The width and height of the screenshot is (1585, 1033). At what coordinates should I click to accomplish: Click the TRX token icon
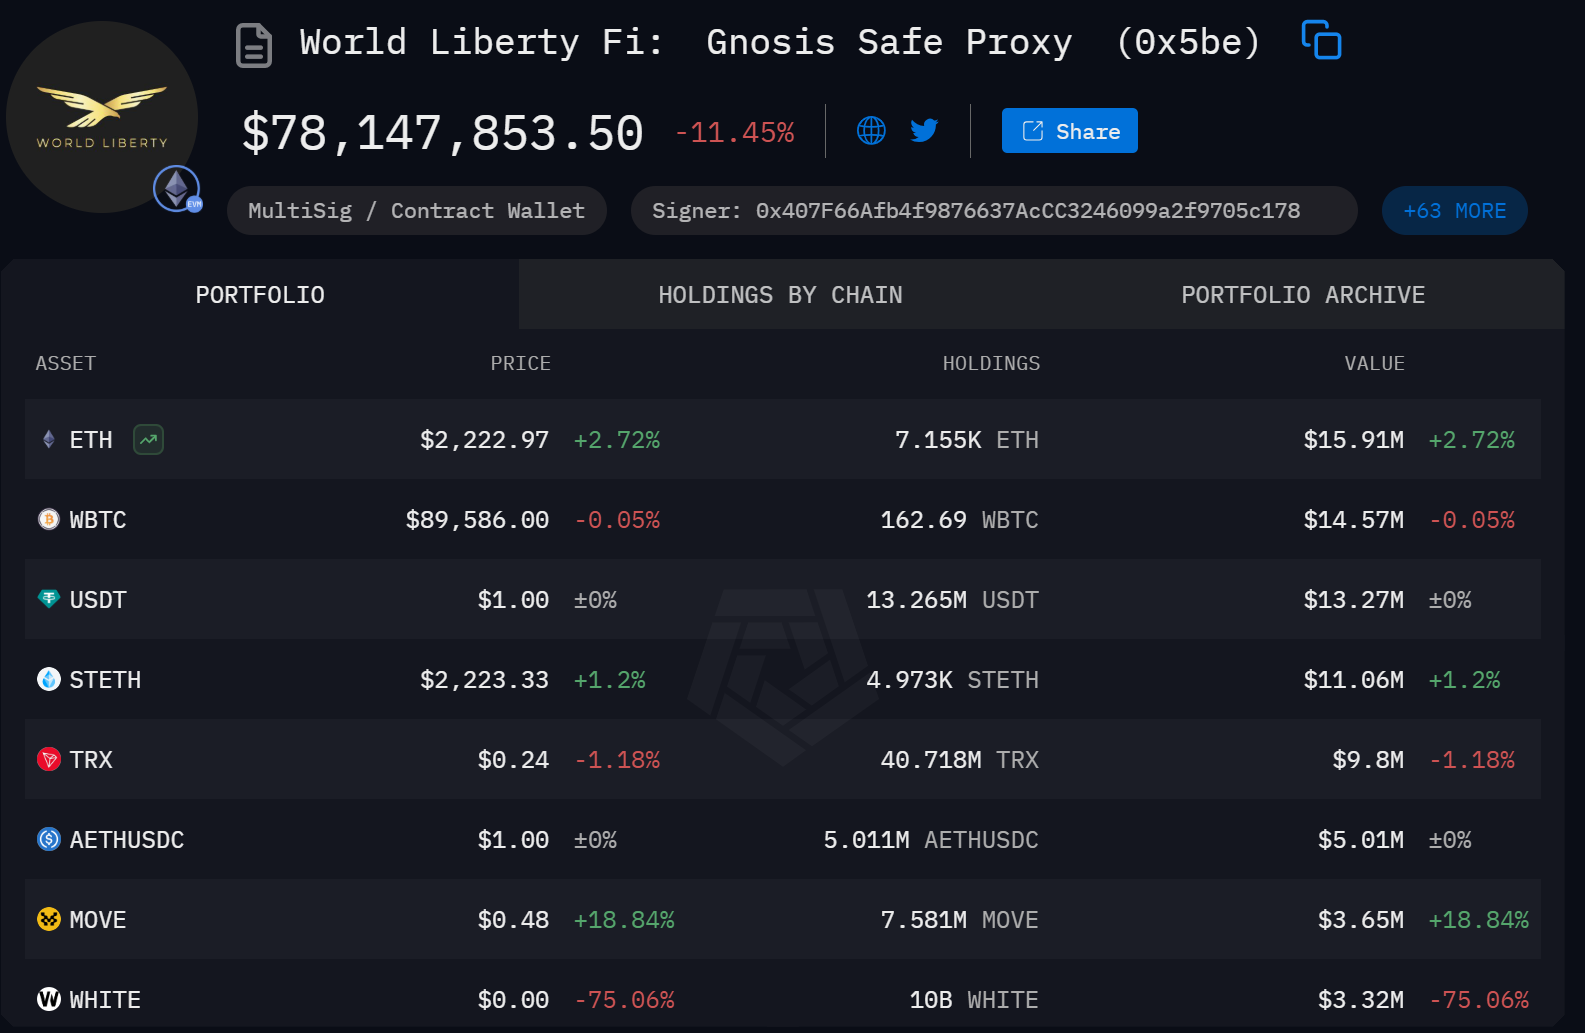pos(48,759)
